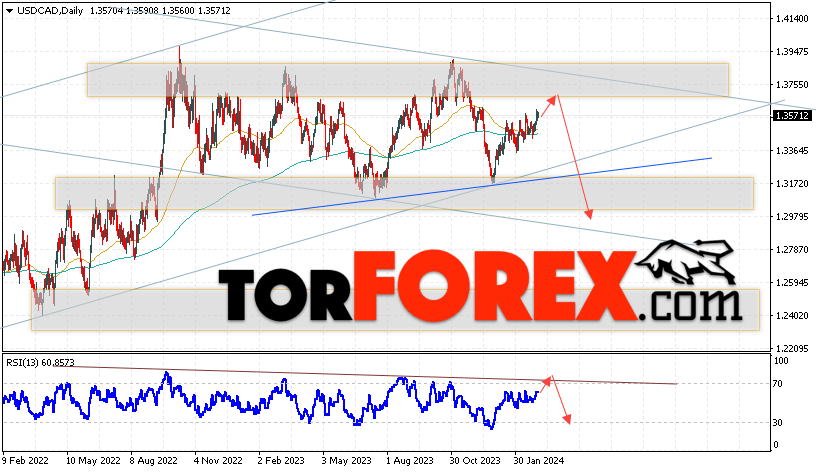Select the 1.39475 price axis label

click(792, 52)
